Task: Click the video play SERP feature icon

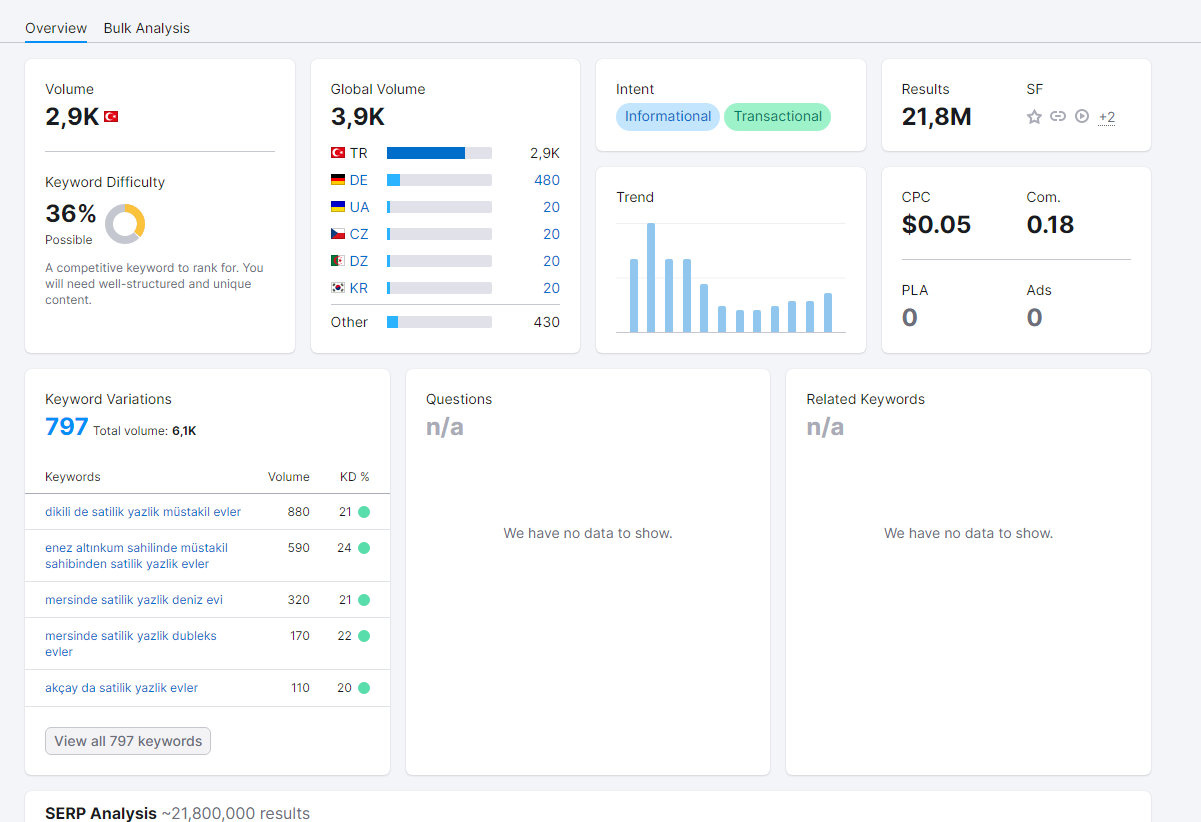Action: pyautogui.click(x=1082, y=117)
